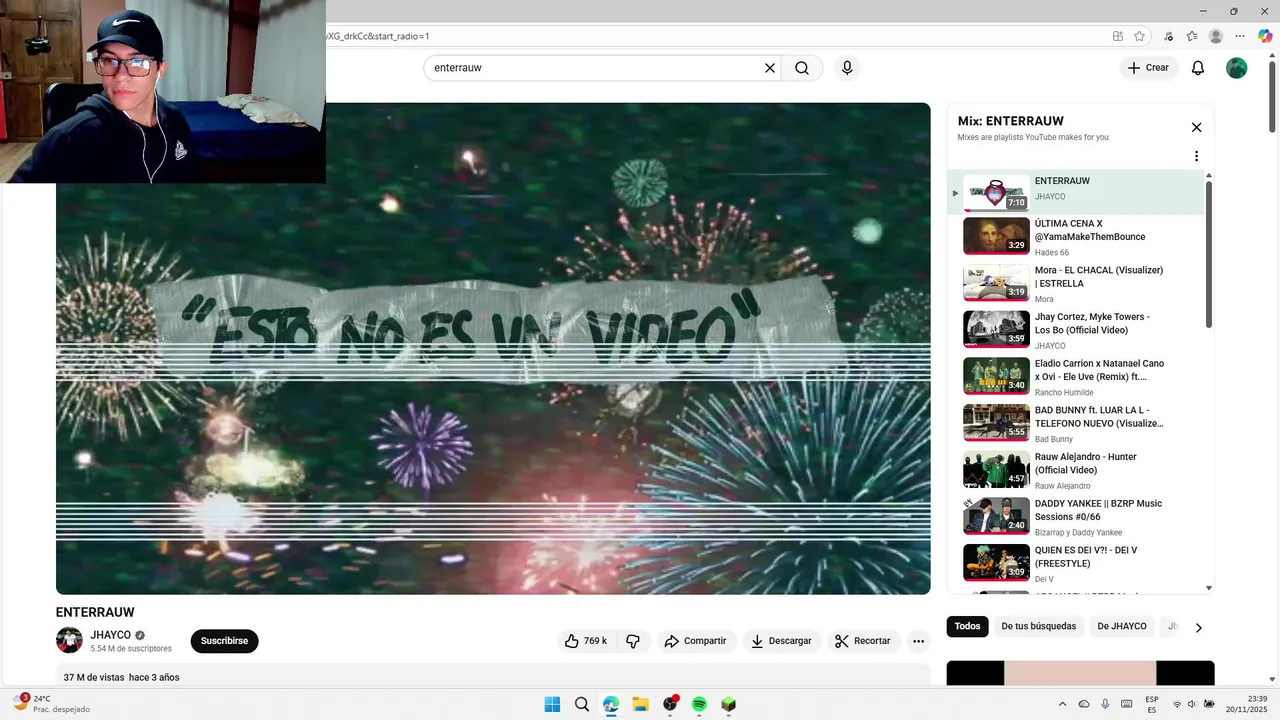Screen dimensions: 1280x720
Task: Open the weather widget showing 24°C
Action: [51, 704]
